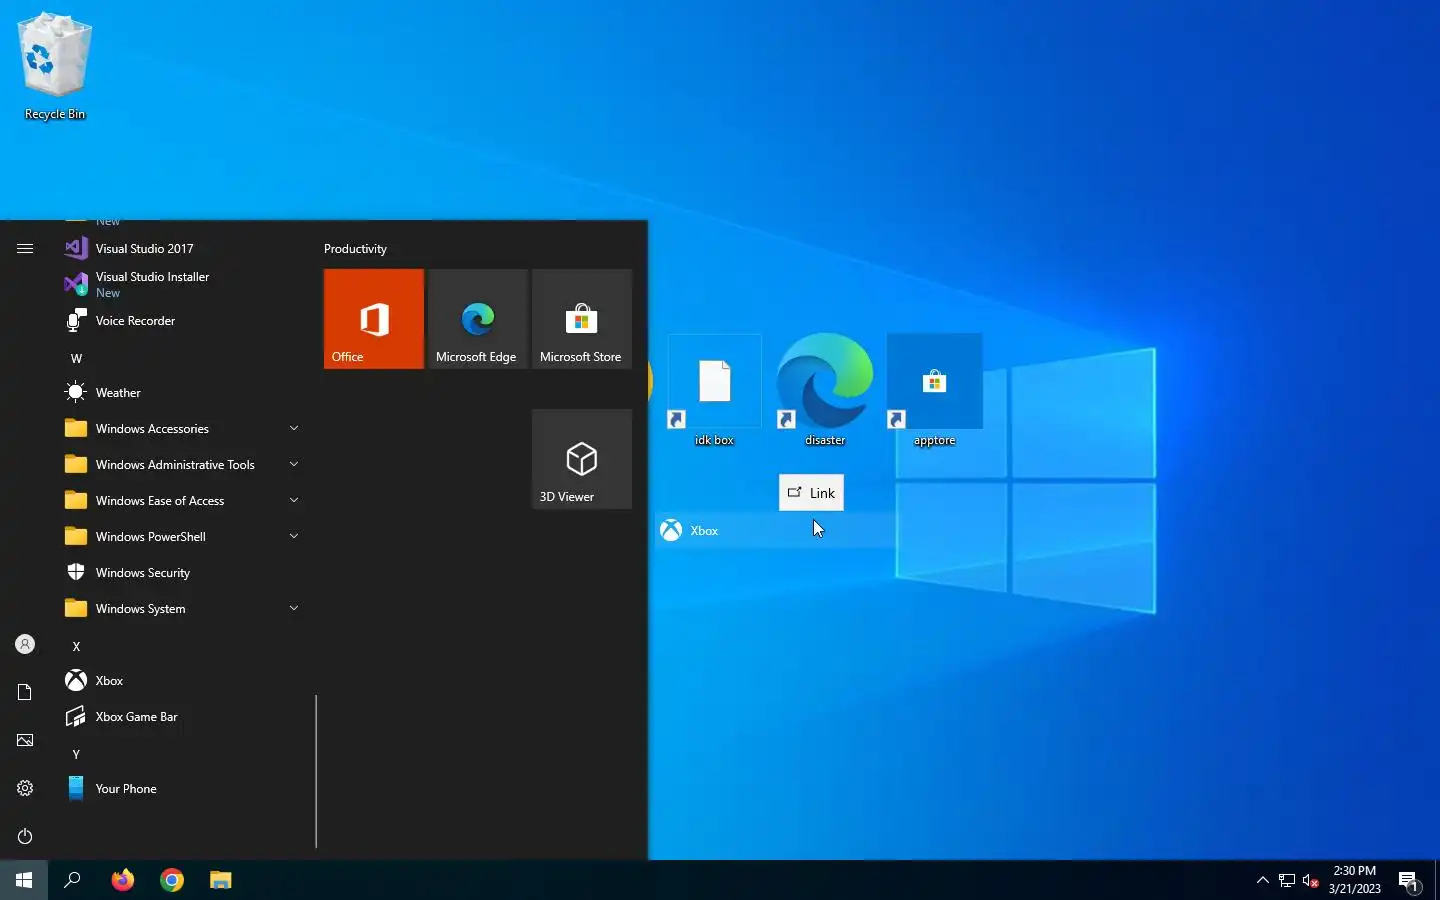Click the Y letter header
The height and width of the screenshot is (900, 1440).
pos(76,754)
